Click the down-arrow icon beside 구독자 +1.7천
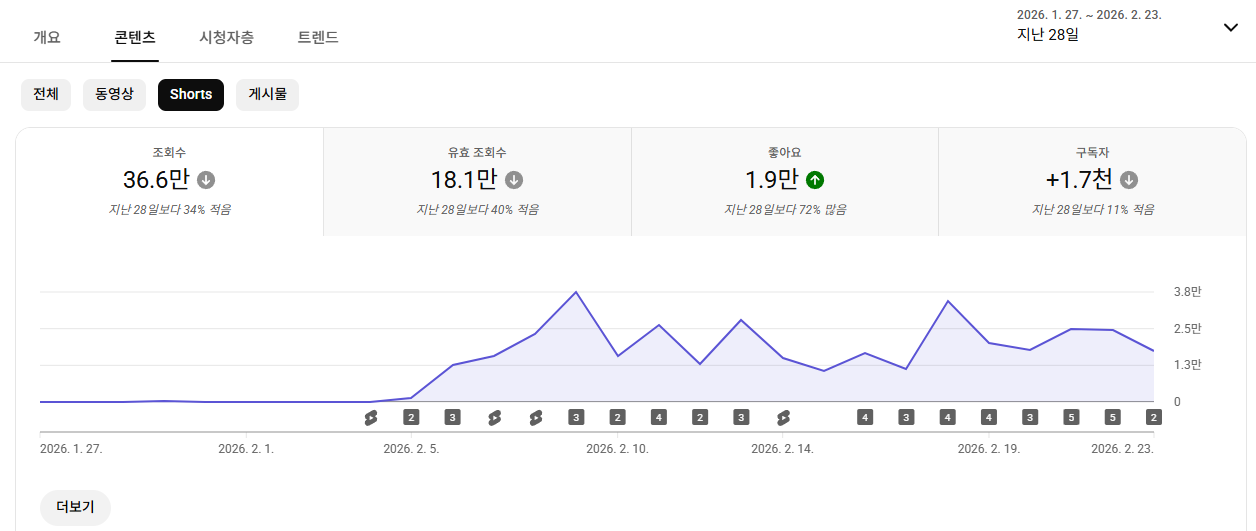This screenshot has width=1256, height=531. (x=1129, y=180)
